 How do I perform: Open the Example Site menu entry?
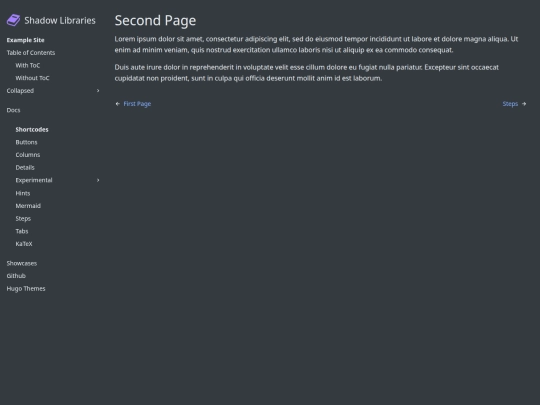[x=25, y=40]
